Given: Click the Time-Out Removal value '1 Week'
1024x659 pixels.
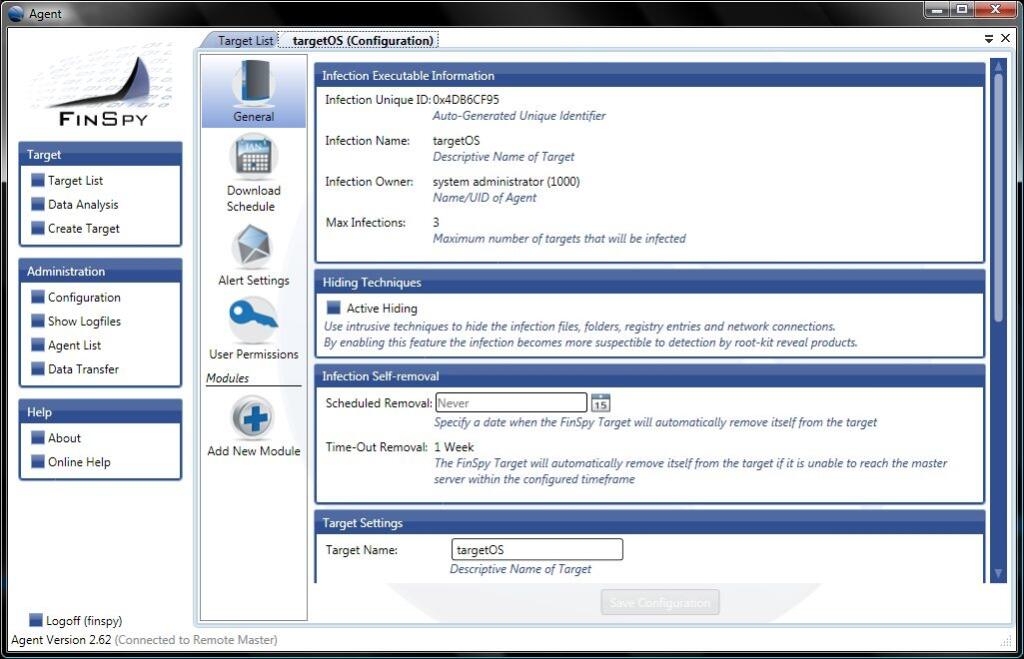Looking at the screenshot, I should tap(454, 447).
